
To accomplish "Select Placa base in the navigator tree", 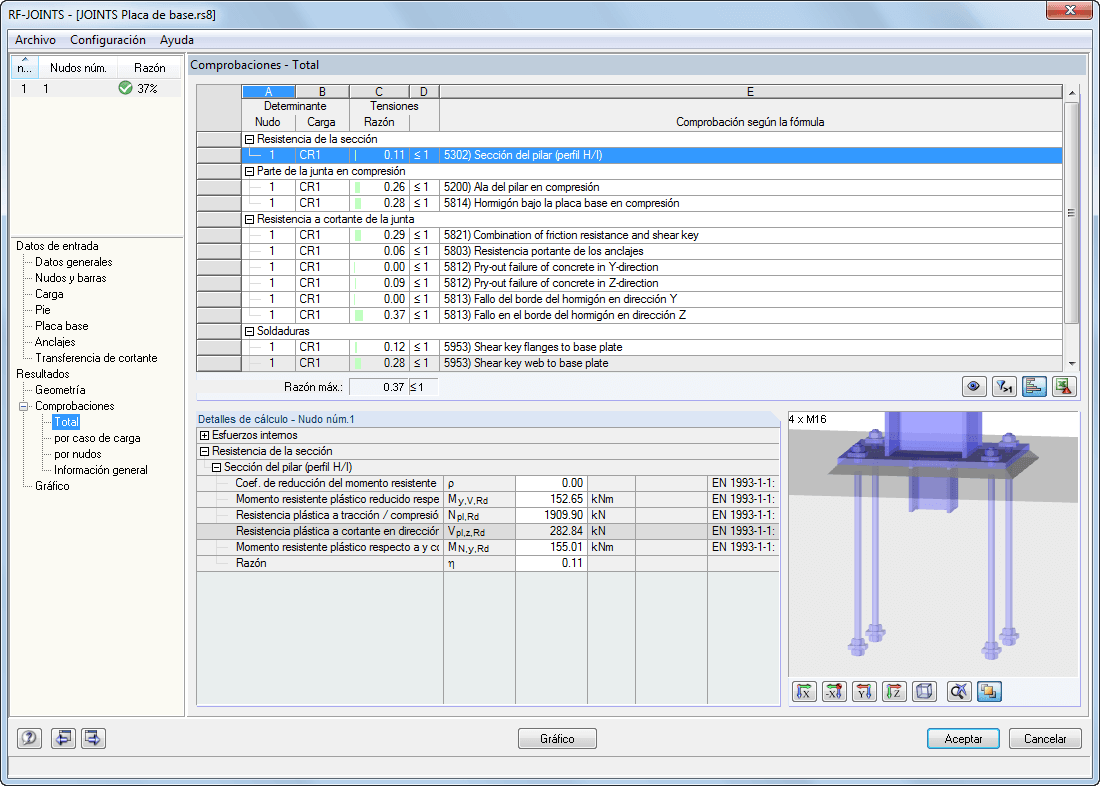I will click(x=62, y=326).
